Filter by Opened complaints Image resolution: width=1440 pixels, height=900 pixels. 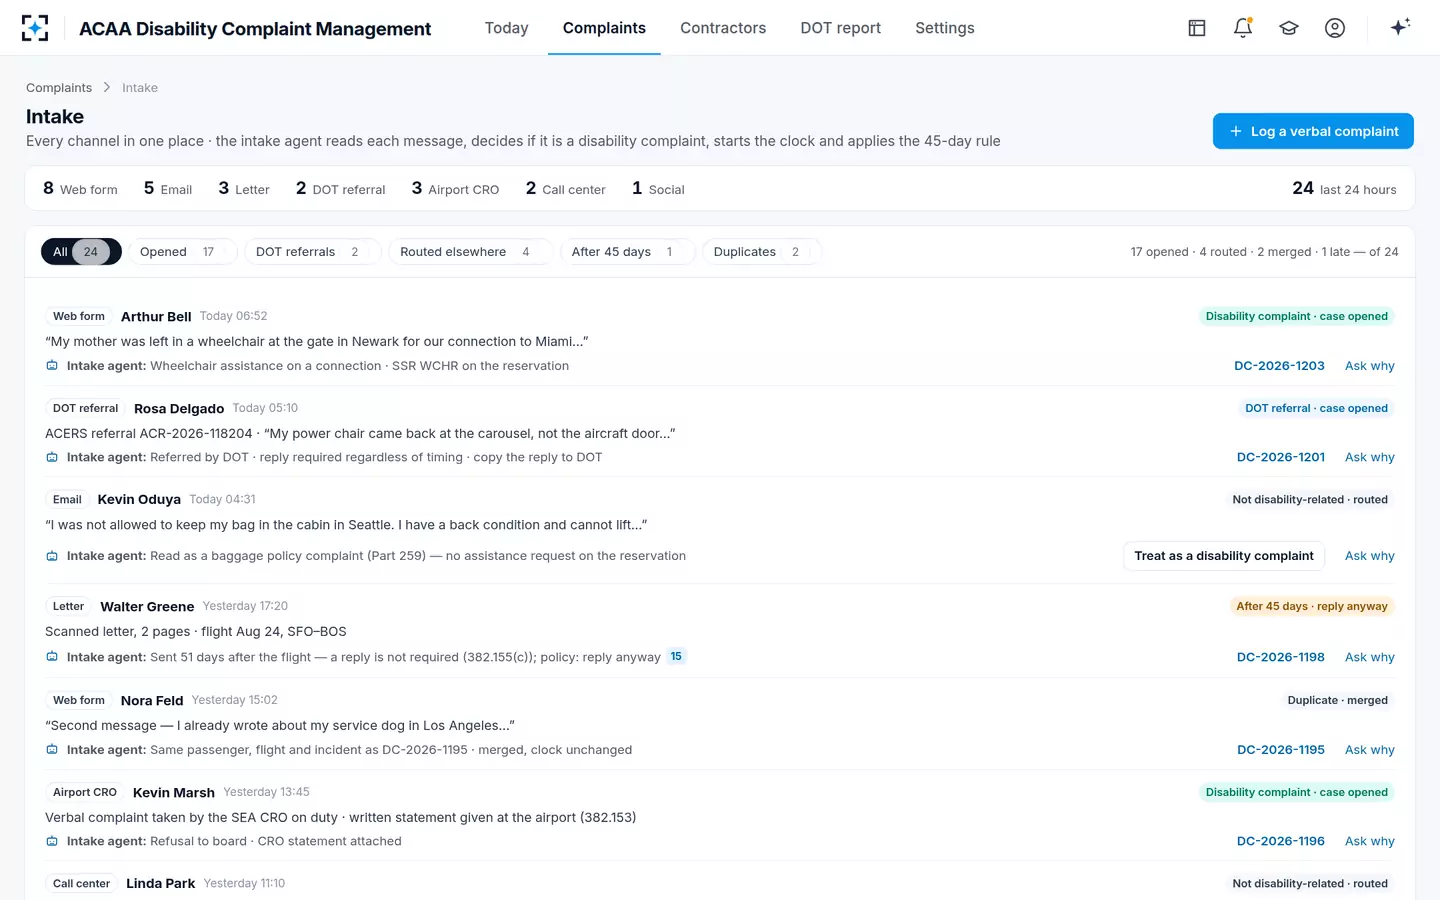(182, 252)
